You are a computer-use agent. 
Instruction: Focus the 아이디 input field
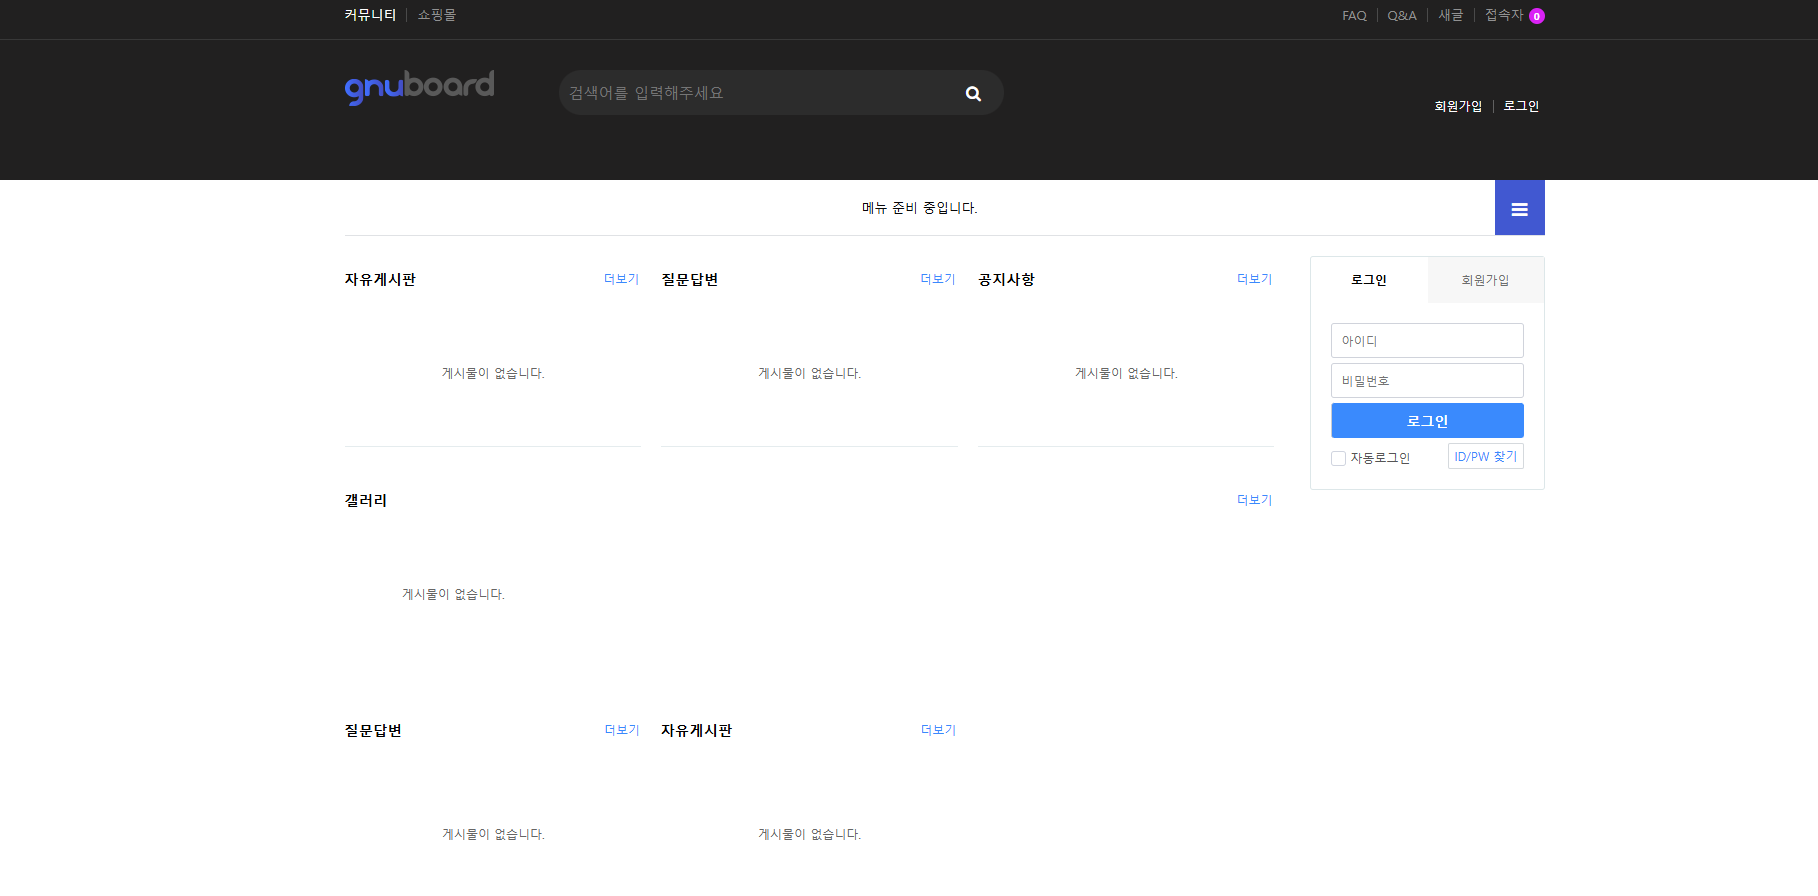1427,340
